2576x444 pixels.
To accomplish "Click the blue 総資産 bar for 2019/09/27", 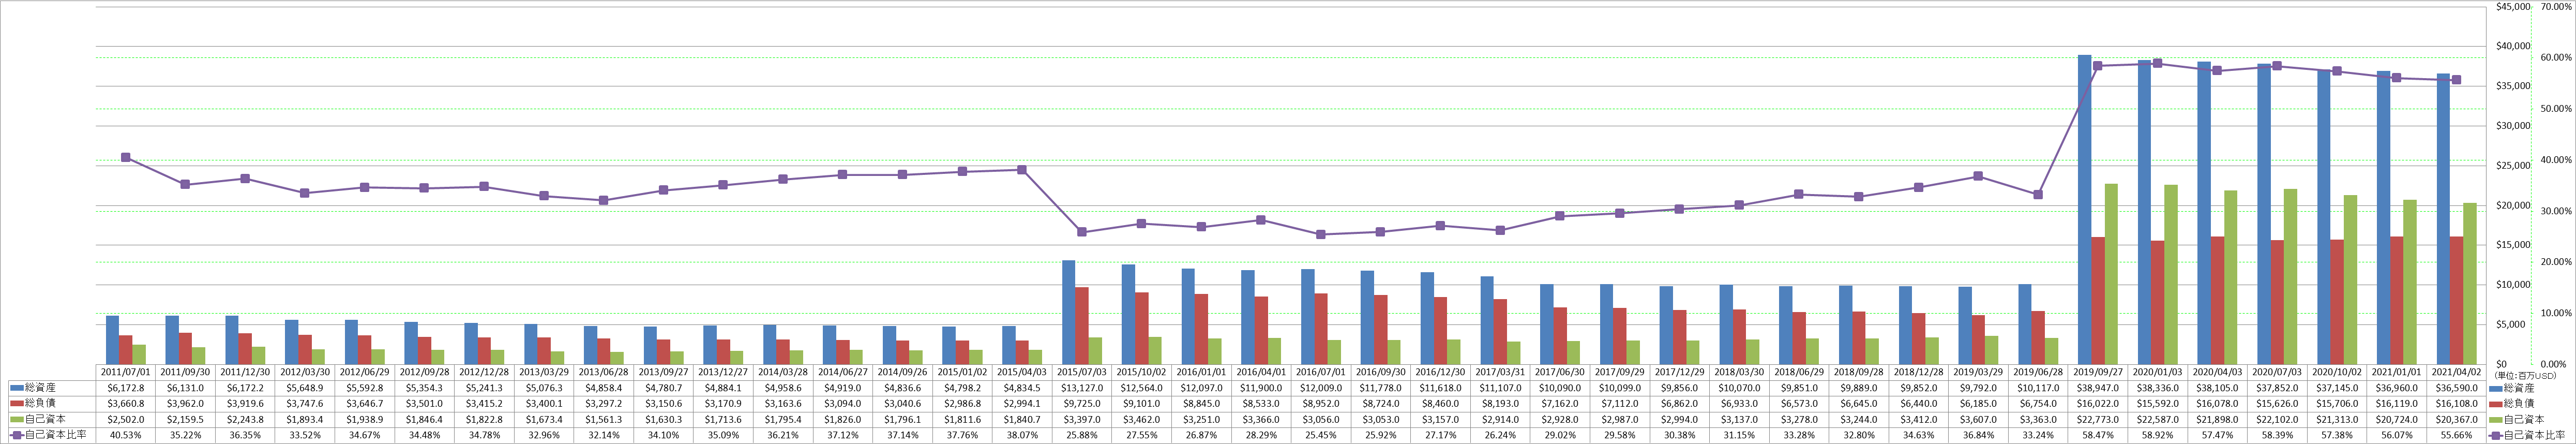I will point(2084,210).
